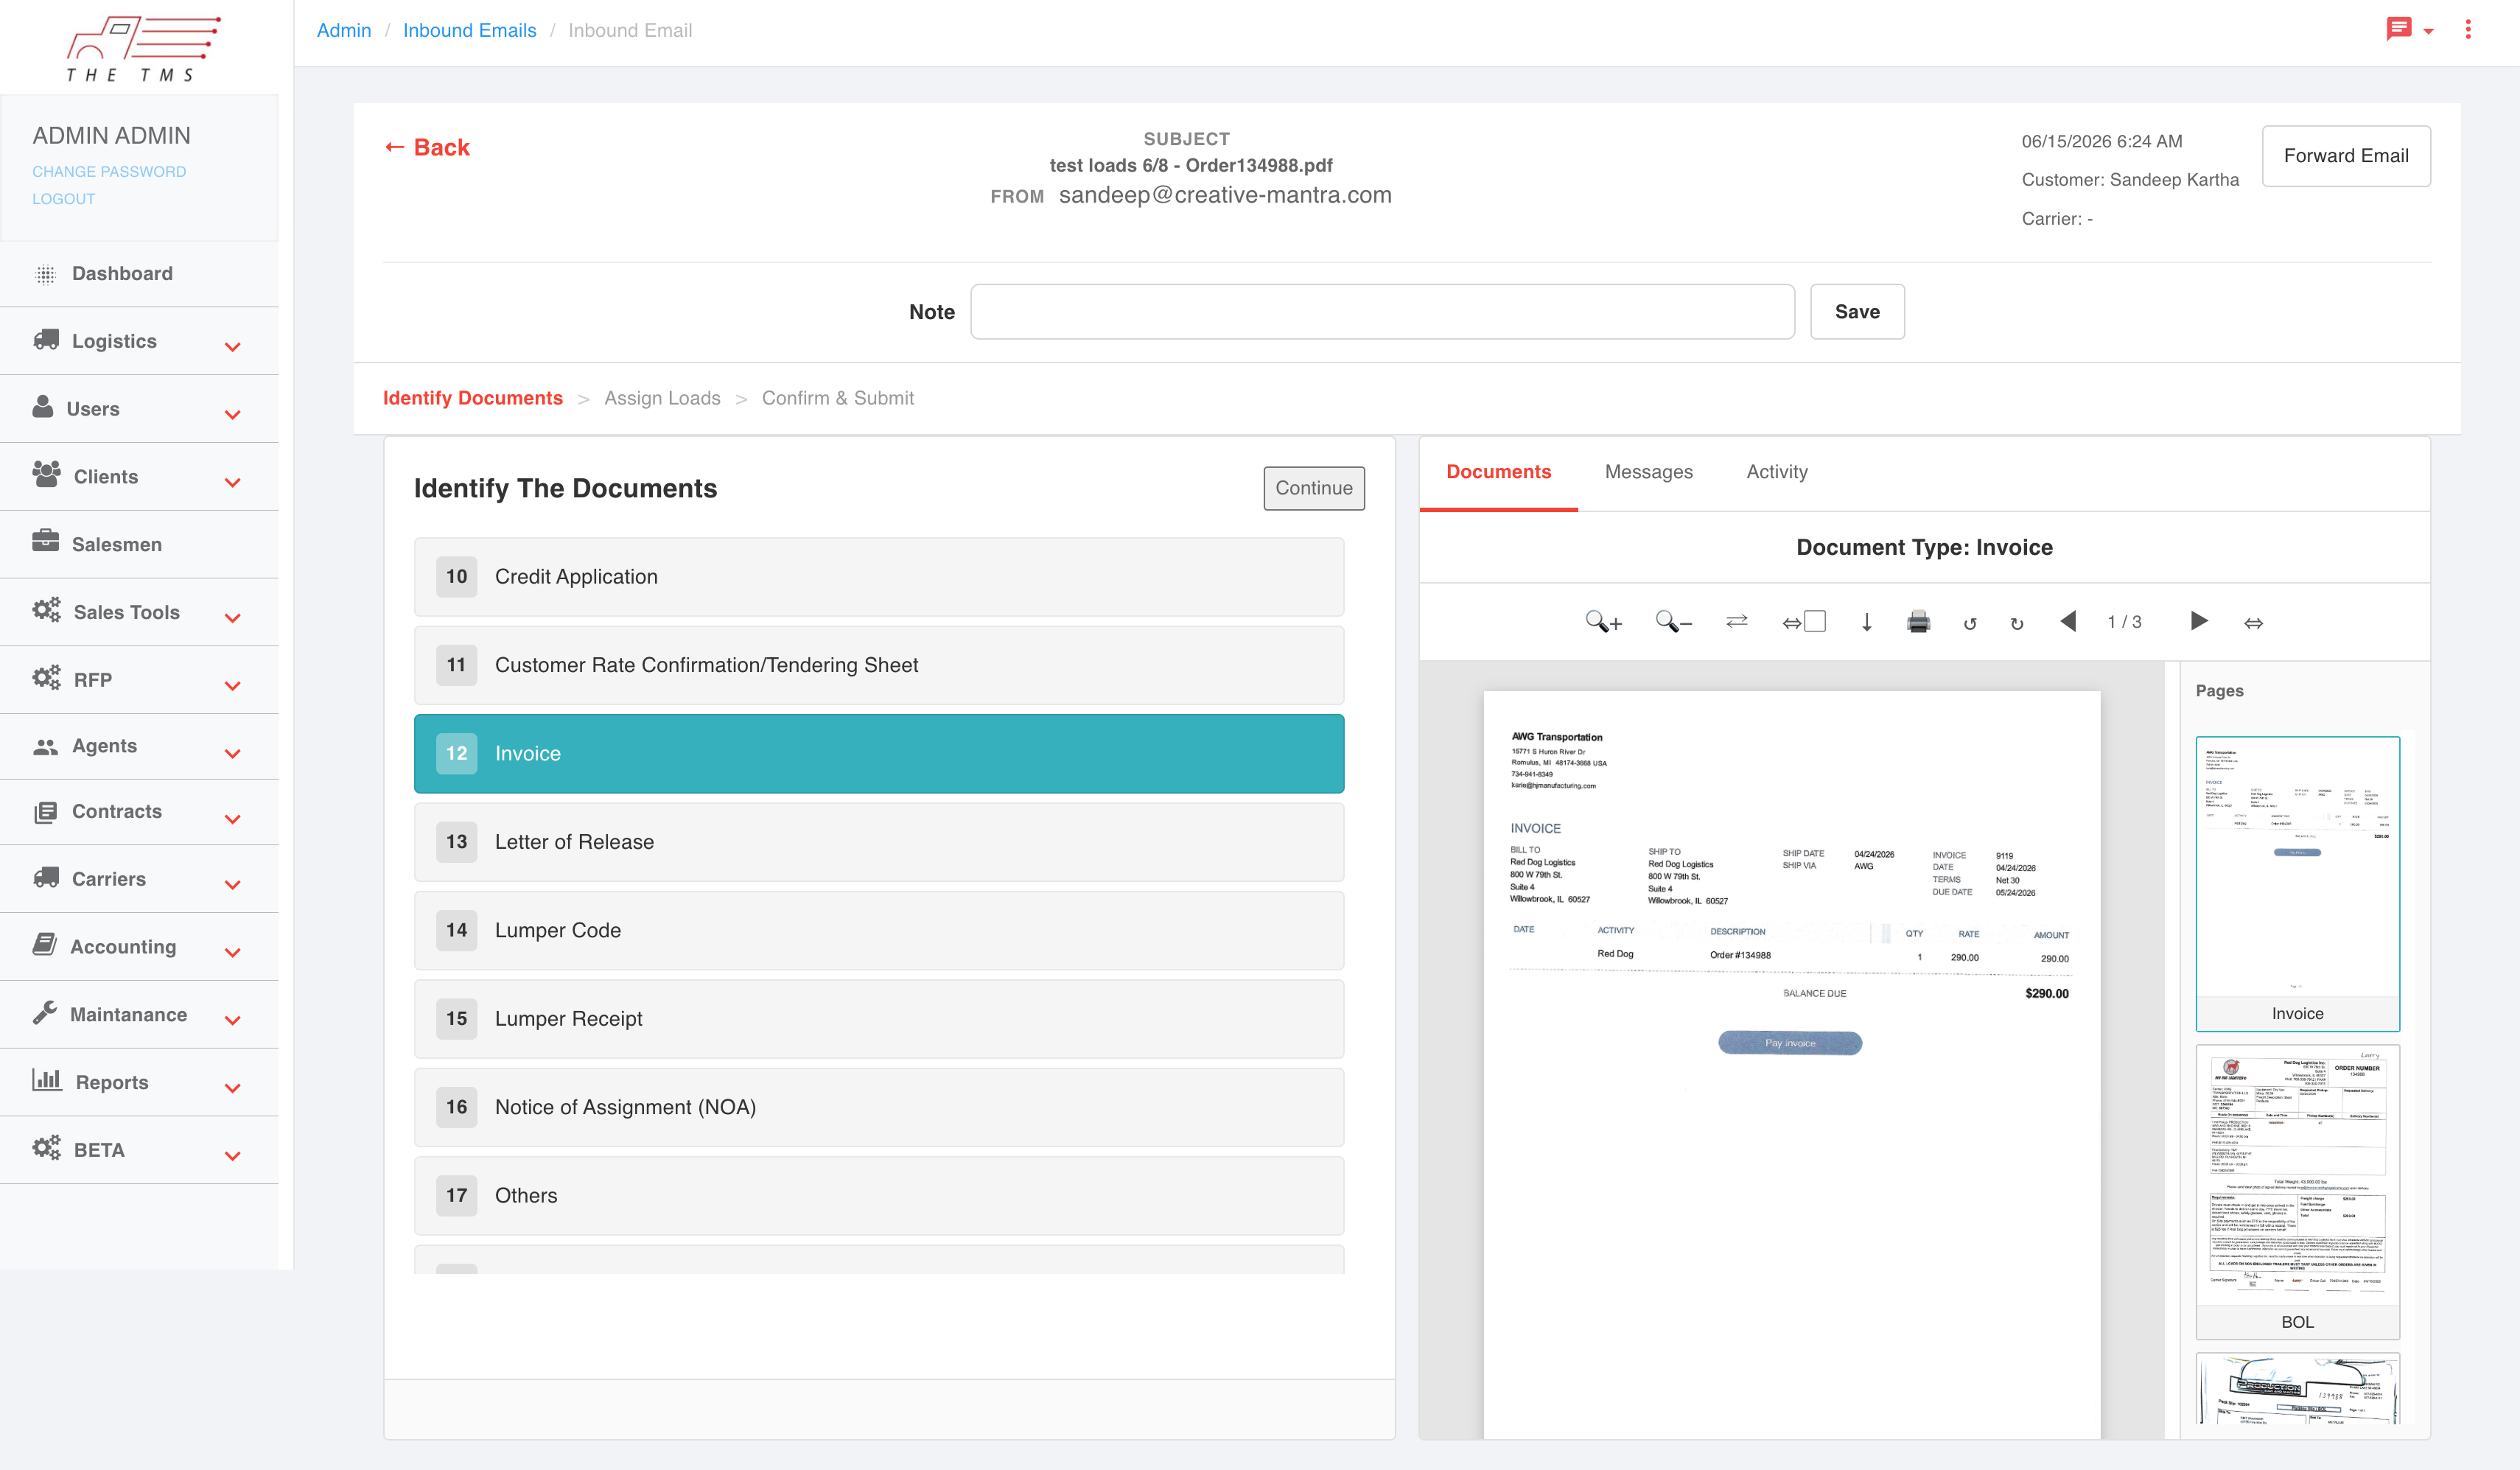Choose document type Letter of Release
This screenshot has width=2520, height=1470.
[878, 842]
